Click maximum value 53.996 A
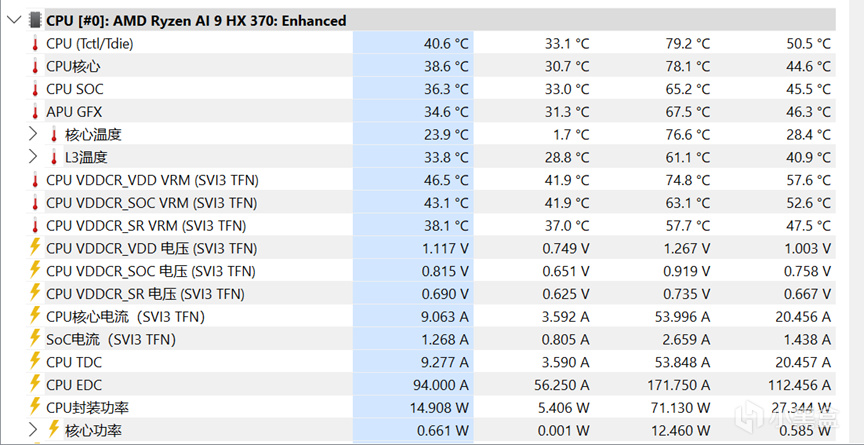 tap(684, 317)
